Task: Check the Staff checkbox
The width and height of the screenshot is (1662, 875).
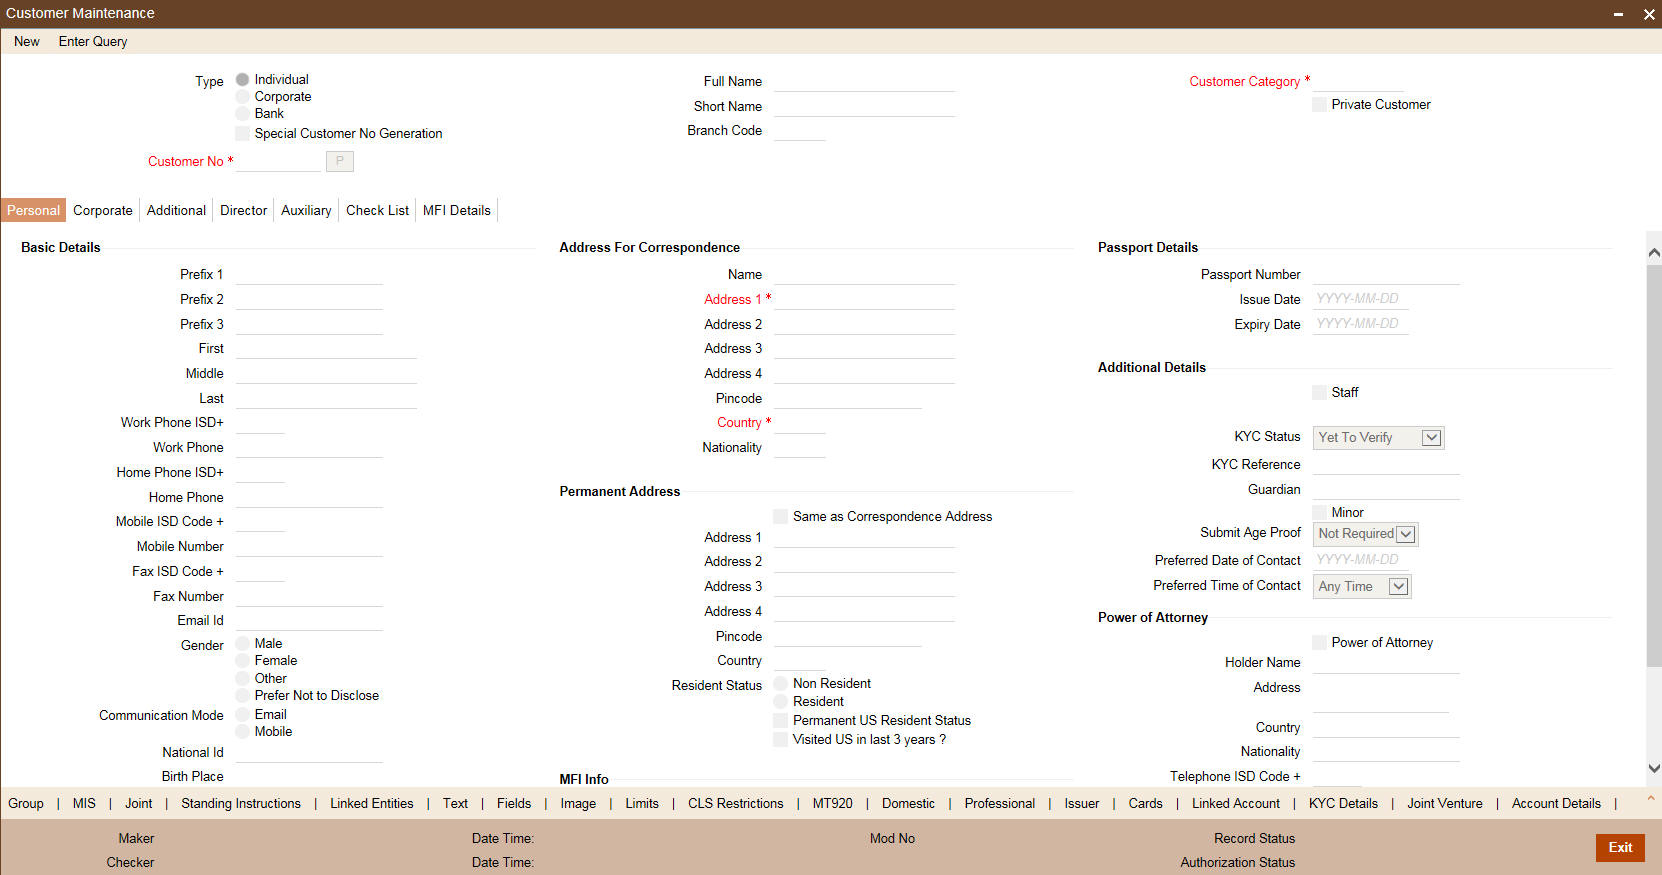Action: point(1319,392)
